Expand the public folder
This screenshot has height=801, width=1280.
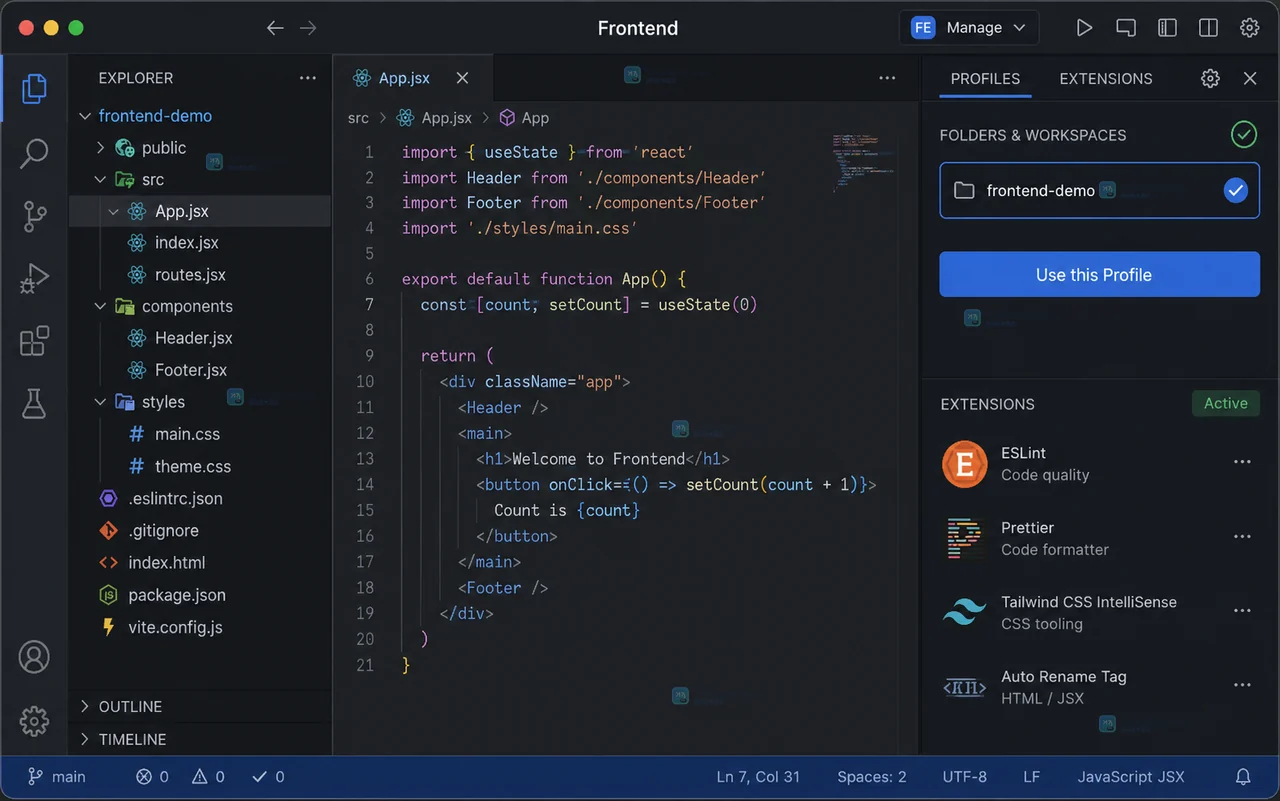[100, 148]
